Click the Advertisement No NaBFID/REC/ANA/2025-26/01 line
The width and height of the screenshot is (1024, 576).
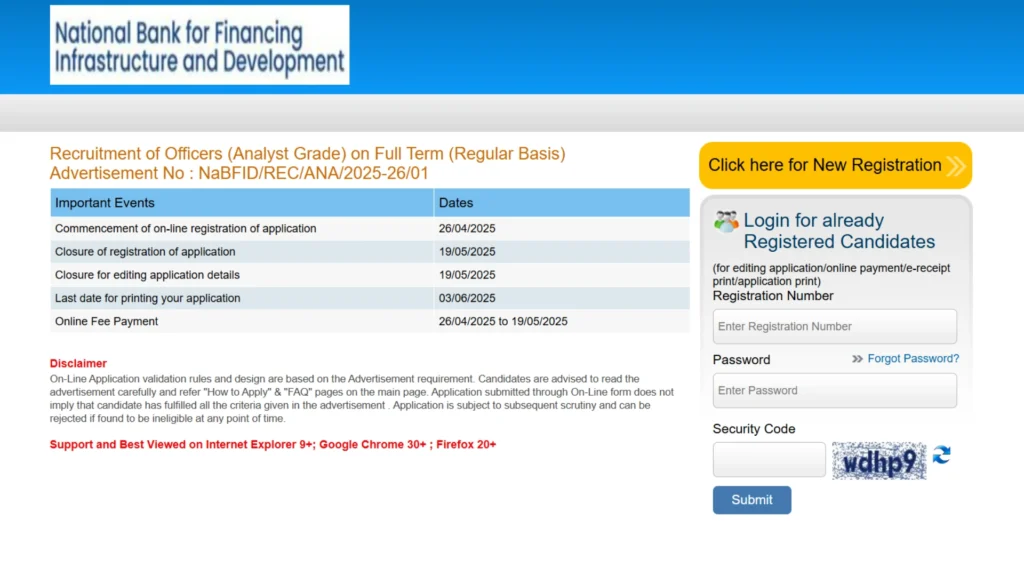click(x=239, y=173)
